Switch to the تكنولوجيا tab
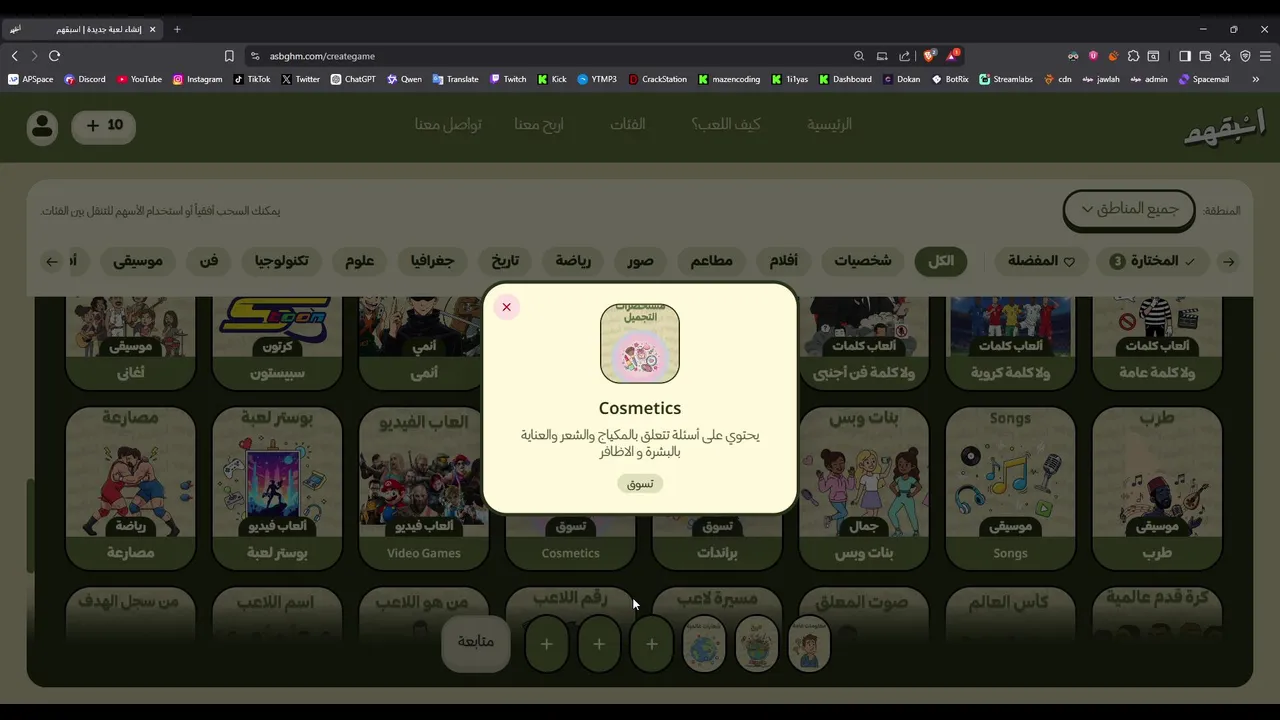This screenshot has height=720, width=1280. click(x=281, y=261)
